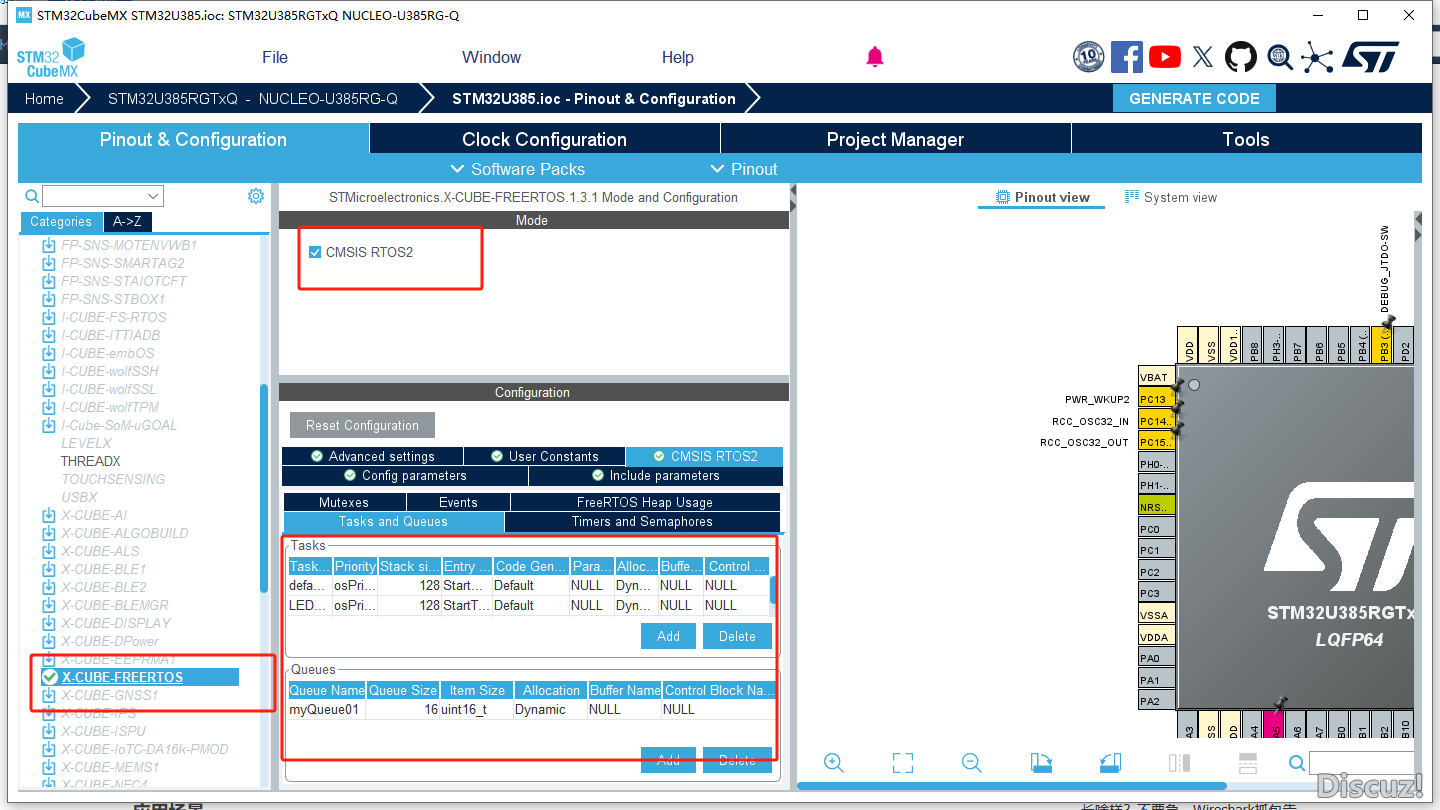Click the search magnifier in categories panel
Viewport: 1440px width, 810px height.
[x=32, y=196]
